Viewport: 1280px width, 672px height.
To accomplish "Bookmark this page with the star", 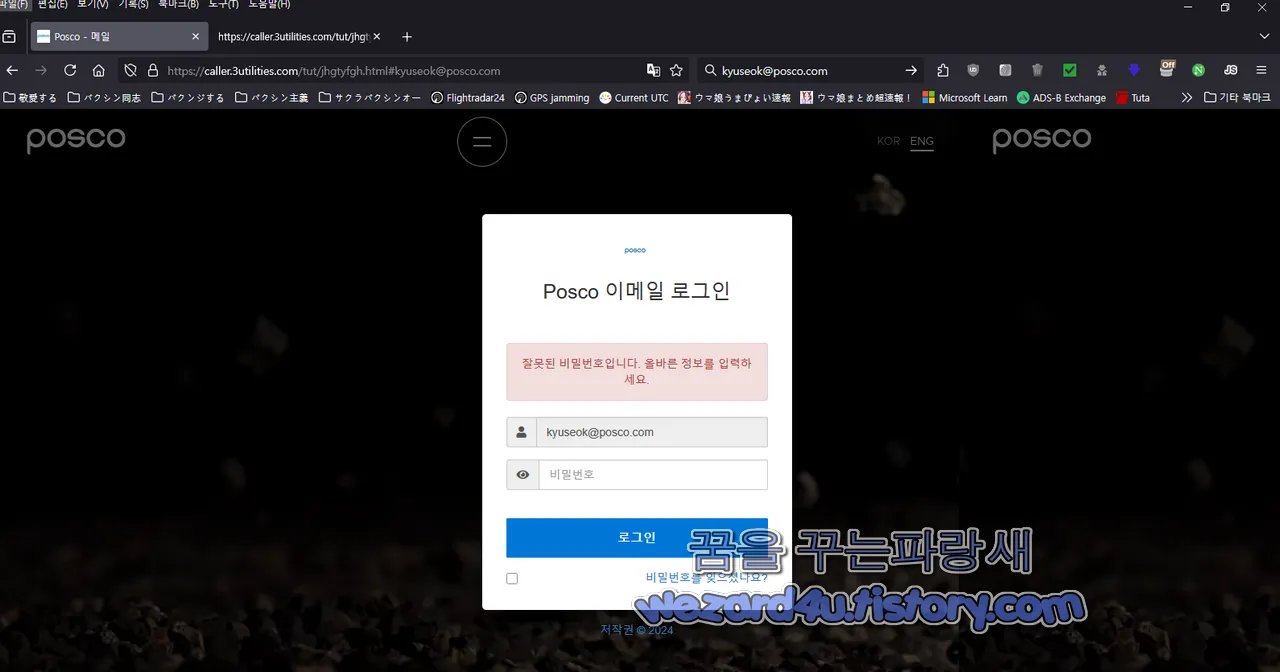I will pos(676,70).
